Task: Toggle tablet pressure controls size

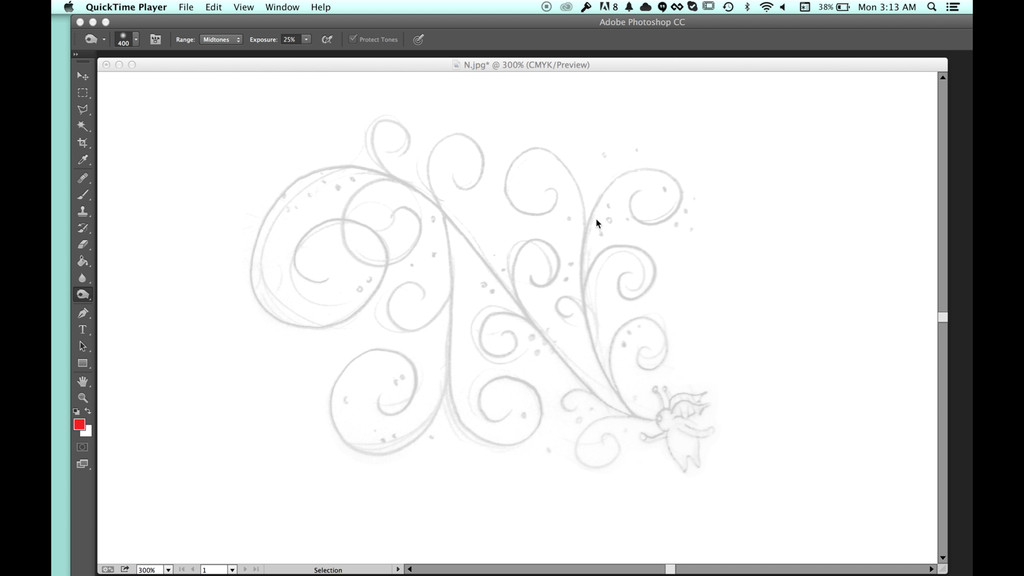Action: tap(419, 39)
